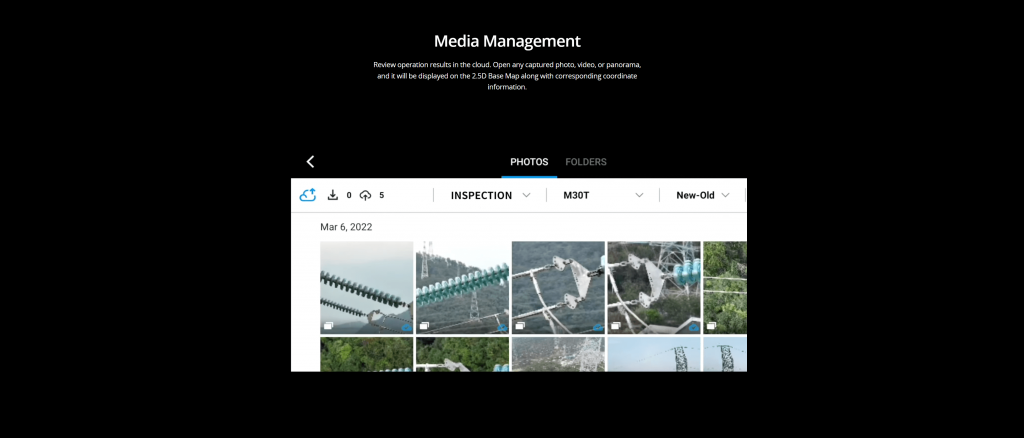This screenshot has height=438, width=1024.
Task: Click the stacked-photos icon on dark insulator thumbnail
Action: coord(328,326)
